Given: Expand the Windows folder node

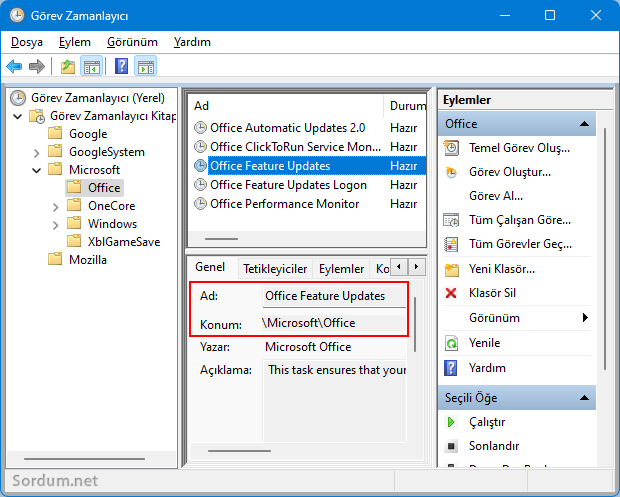Looking at the screenshot, I should (x=55, y=225).
